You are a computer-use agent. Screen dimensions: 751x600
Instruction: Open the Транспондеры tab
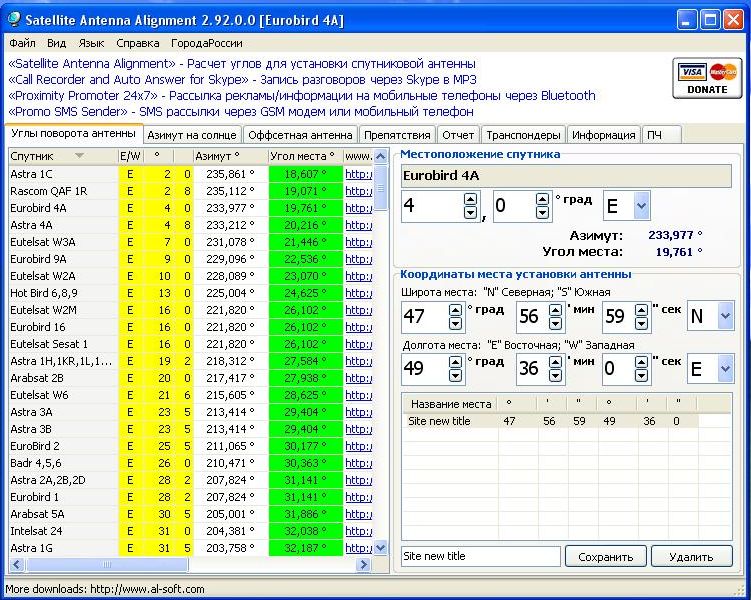point(523,135)
